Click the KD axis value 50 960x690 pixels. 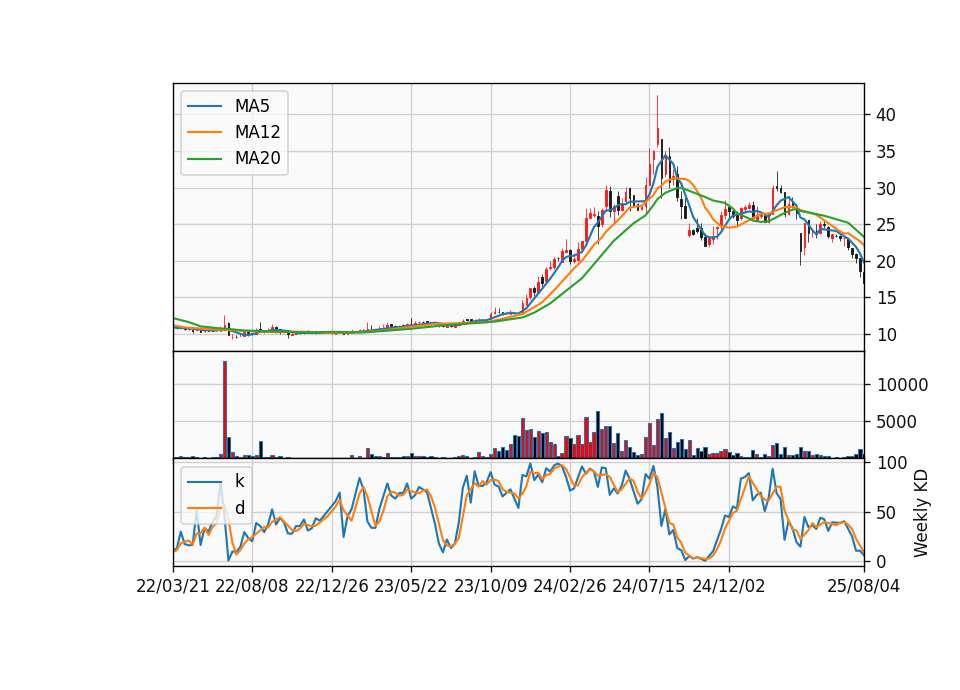point(886,512)
